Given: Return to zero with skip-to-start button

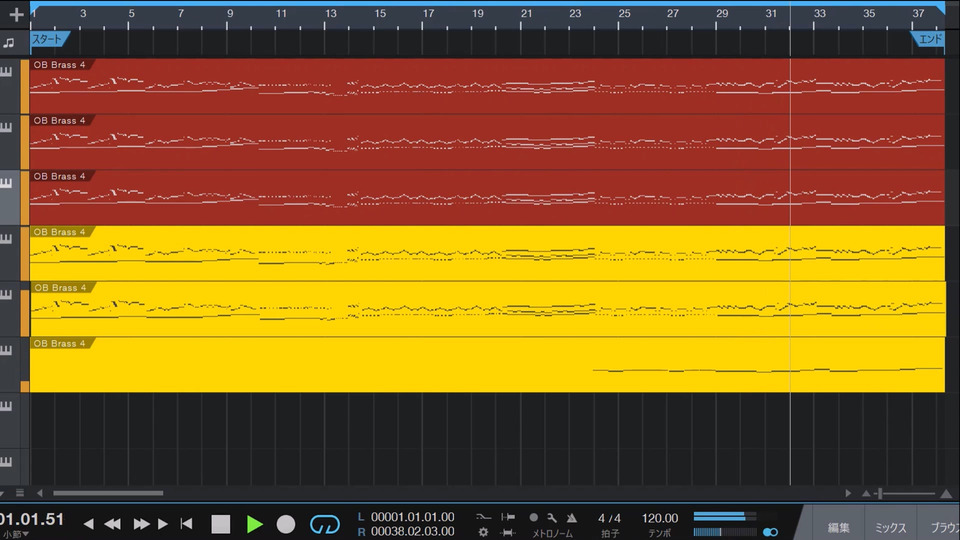Looking at the screenshot, I should (187, 523).
